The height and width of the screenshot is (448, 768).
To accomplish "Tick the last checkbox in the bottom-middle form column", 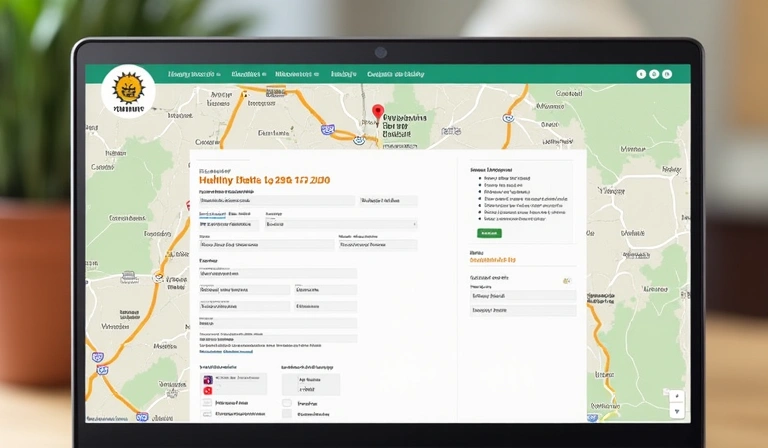I will (287, 413).
